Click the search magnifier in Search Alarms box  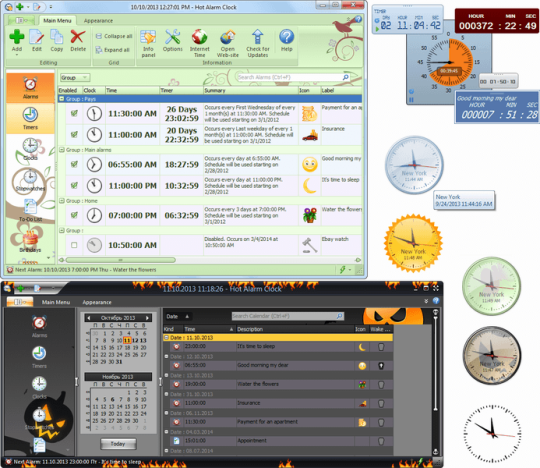pyautogui.click(x=345, y=77)
